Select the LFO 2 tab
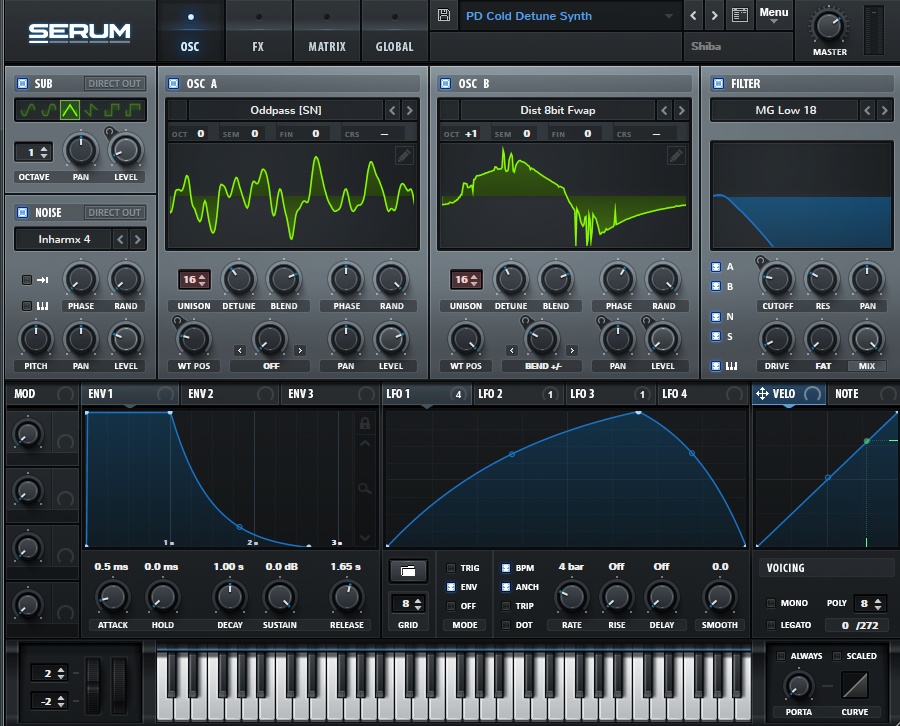Screen dimensions: 900x726 (519, 394)
